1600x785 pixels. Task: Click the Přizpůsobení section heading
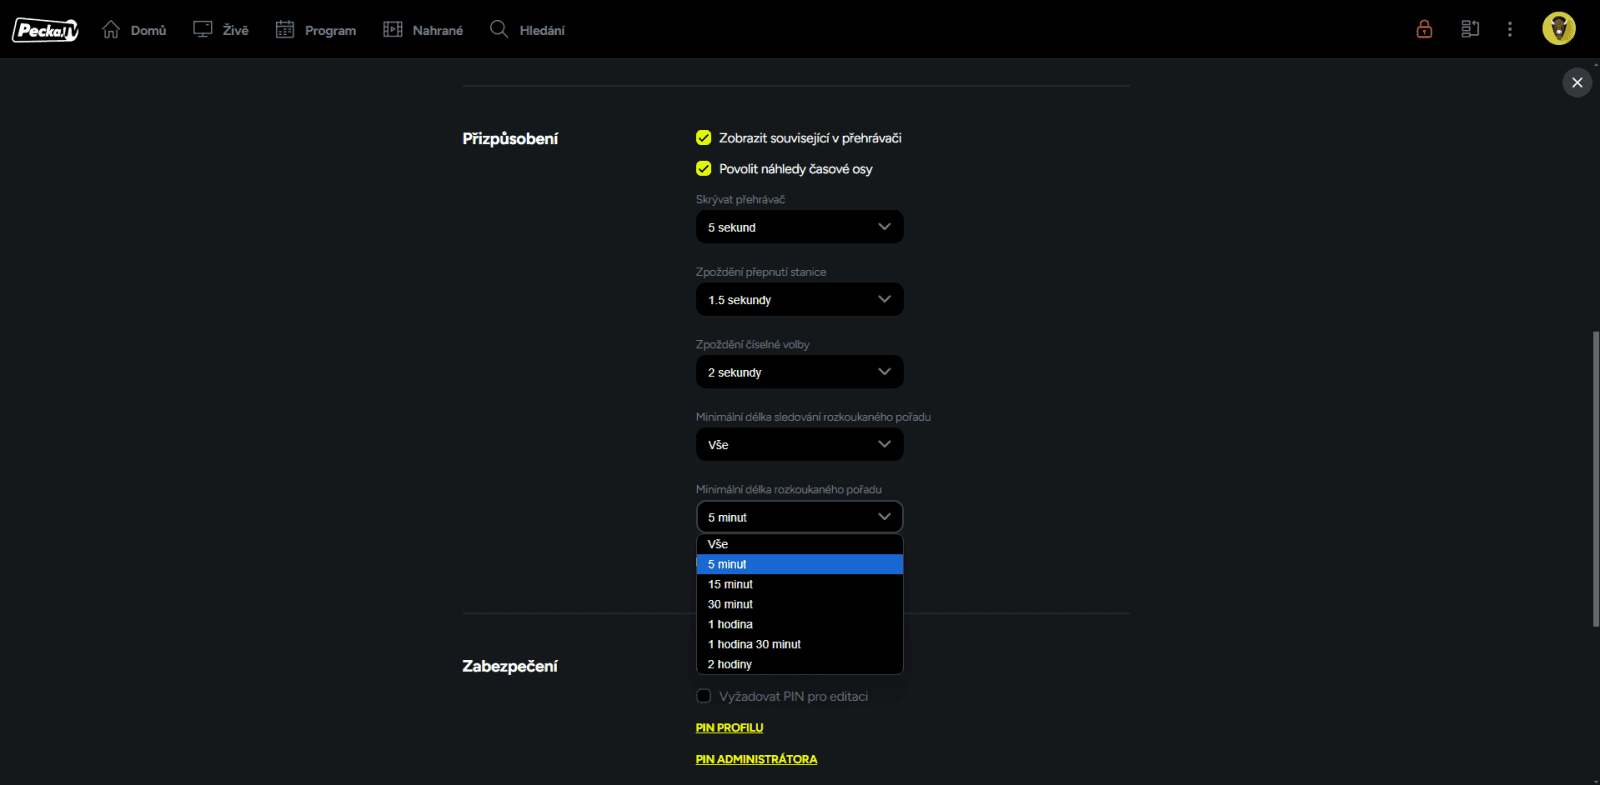pos(510,139)
